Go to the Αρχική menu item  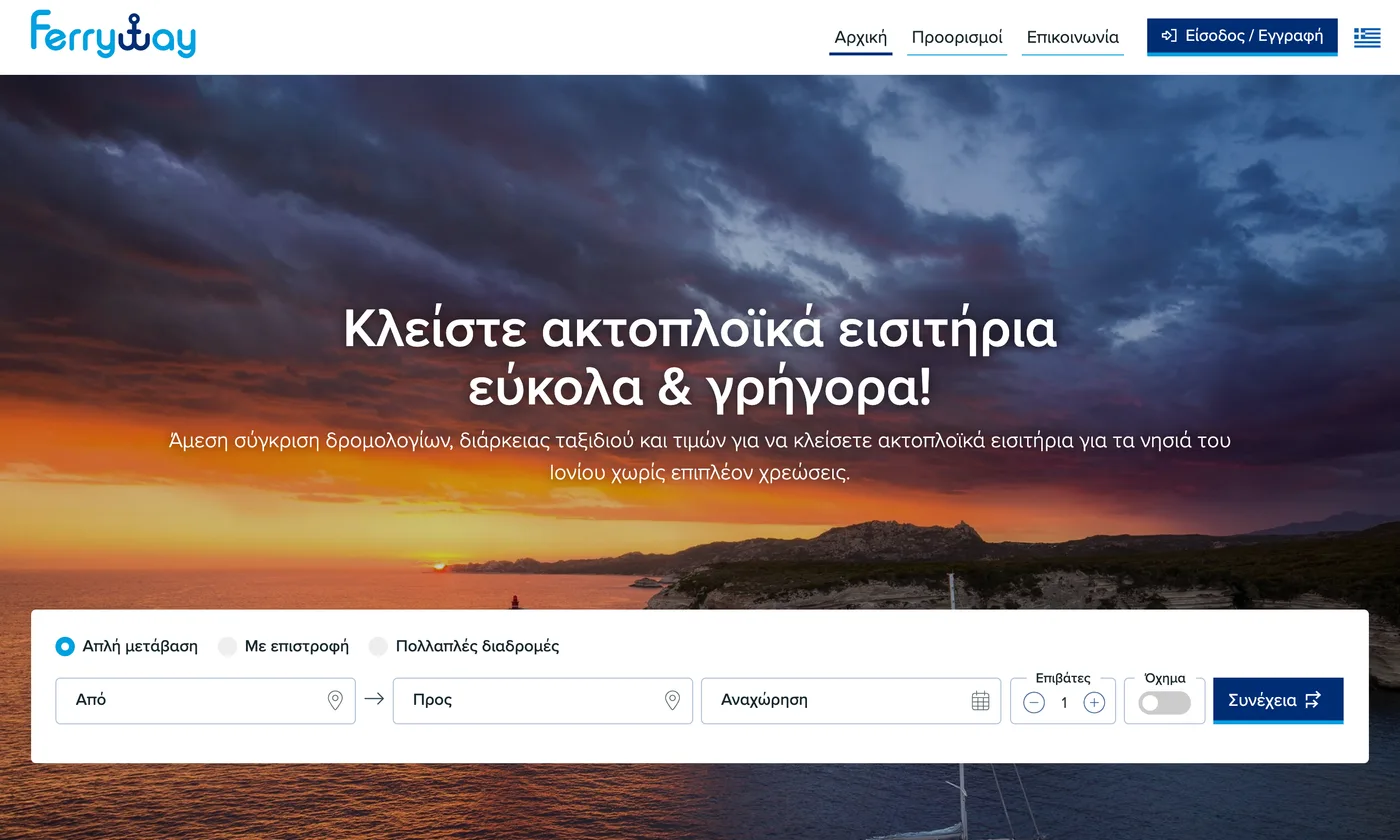point(861,38)
